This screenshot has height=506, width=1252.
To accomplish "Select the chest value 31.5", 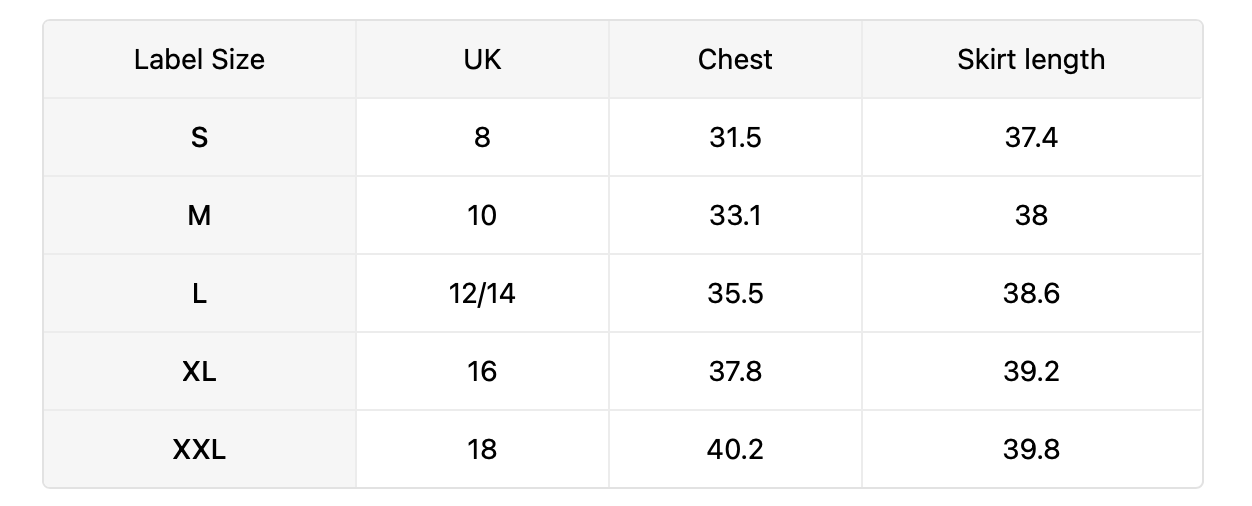I will (735, 137).
